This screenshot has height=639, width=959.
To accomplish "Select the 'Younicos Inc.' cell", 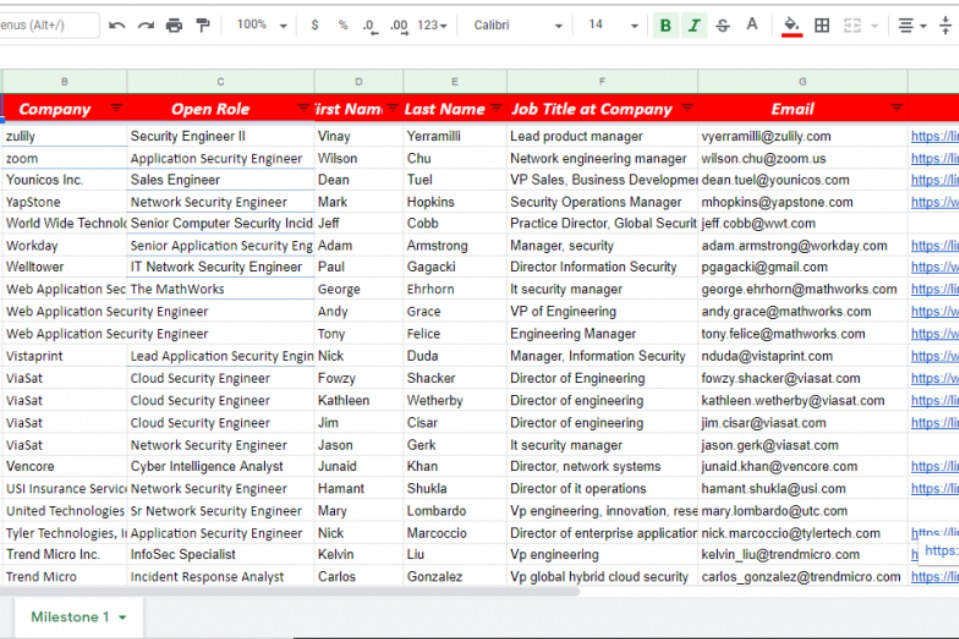I will click(x=65, y=180).
